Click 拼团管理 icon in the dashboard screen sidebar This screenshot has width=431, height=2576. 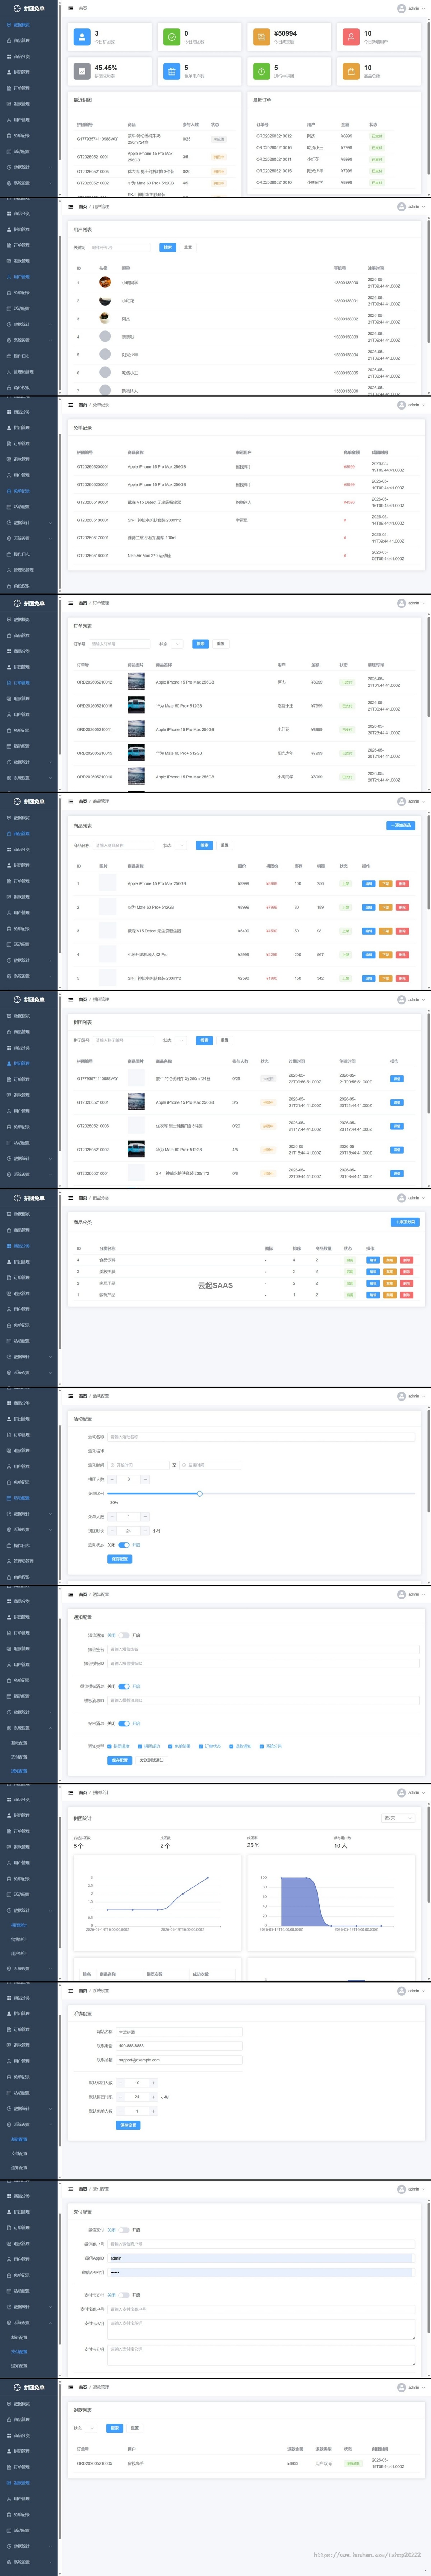tap(9, 72)
